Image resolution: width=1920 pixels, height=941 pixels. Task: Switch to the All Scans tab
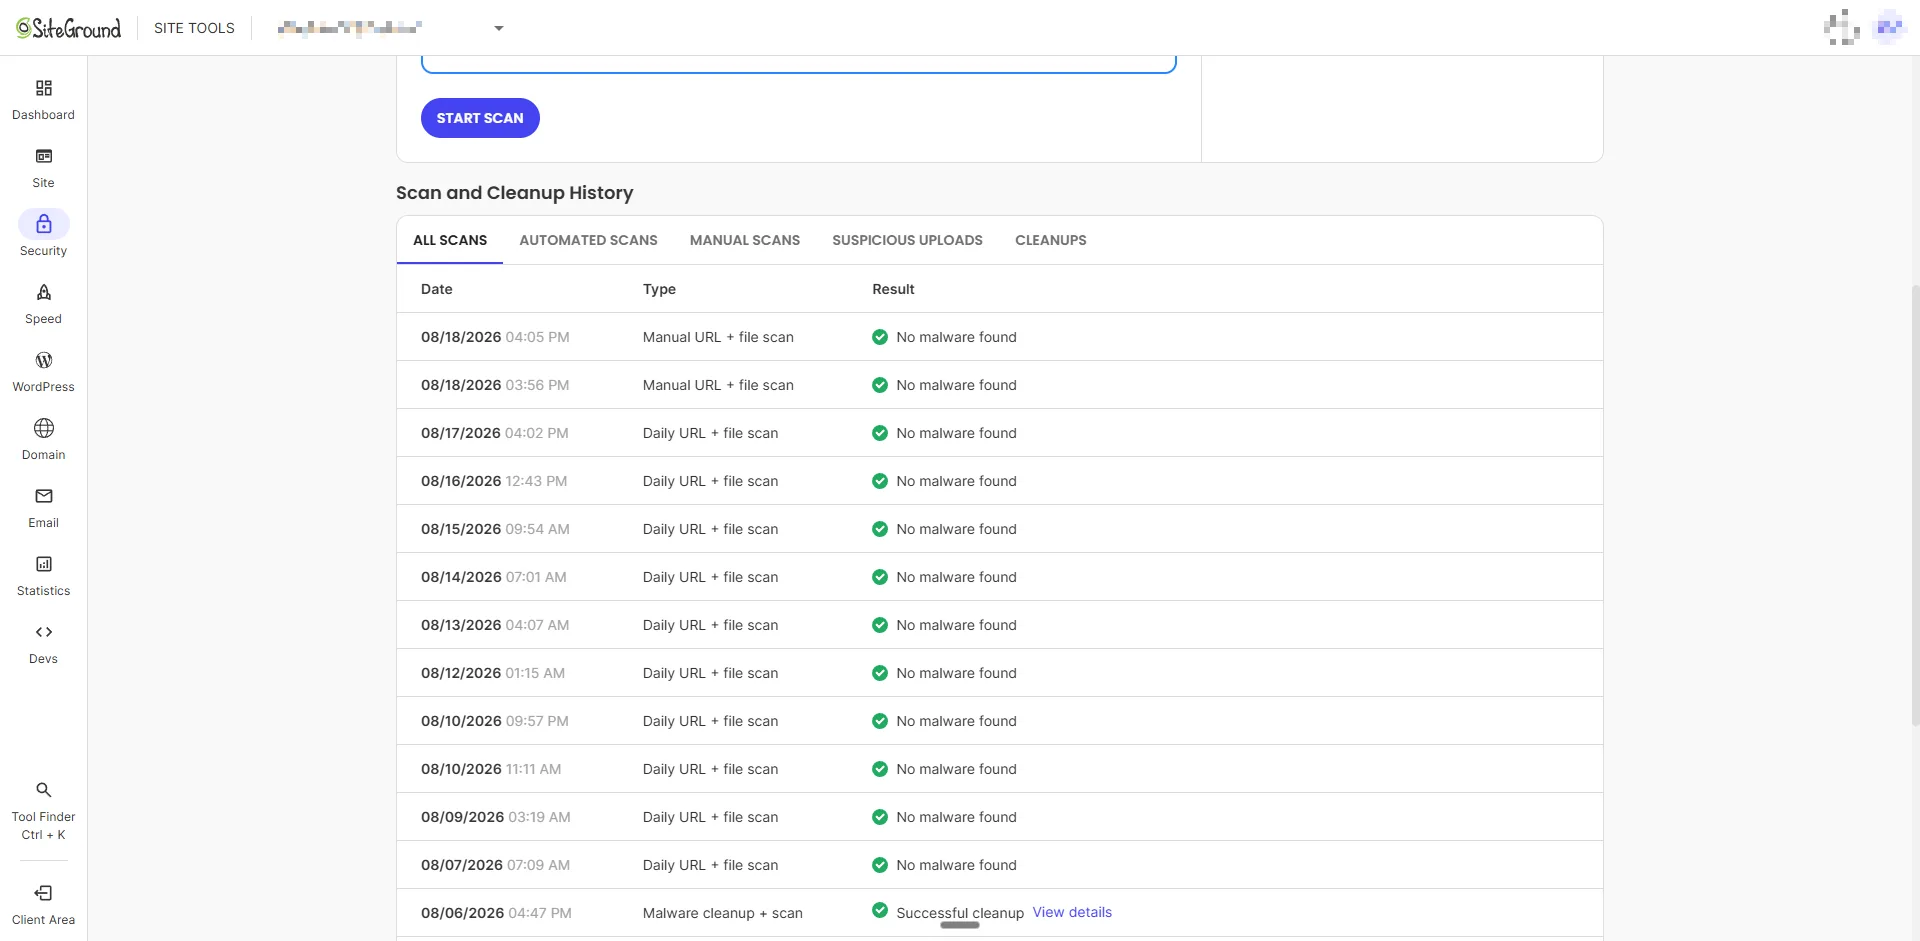450,240
